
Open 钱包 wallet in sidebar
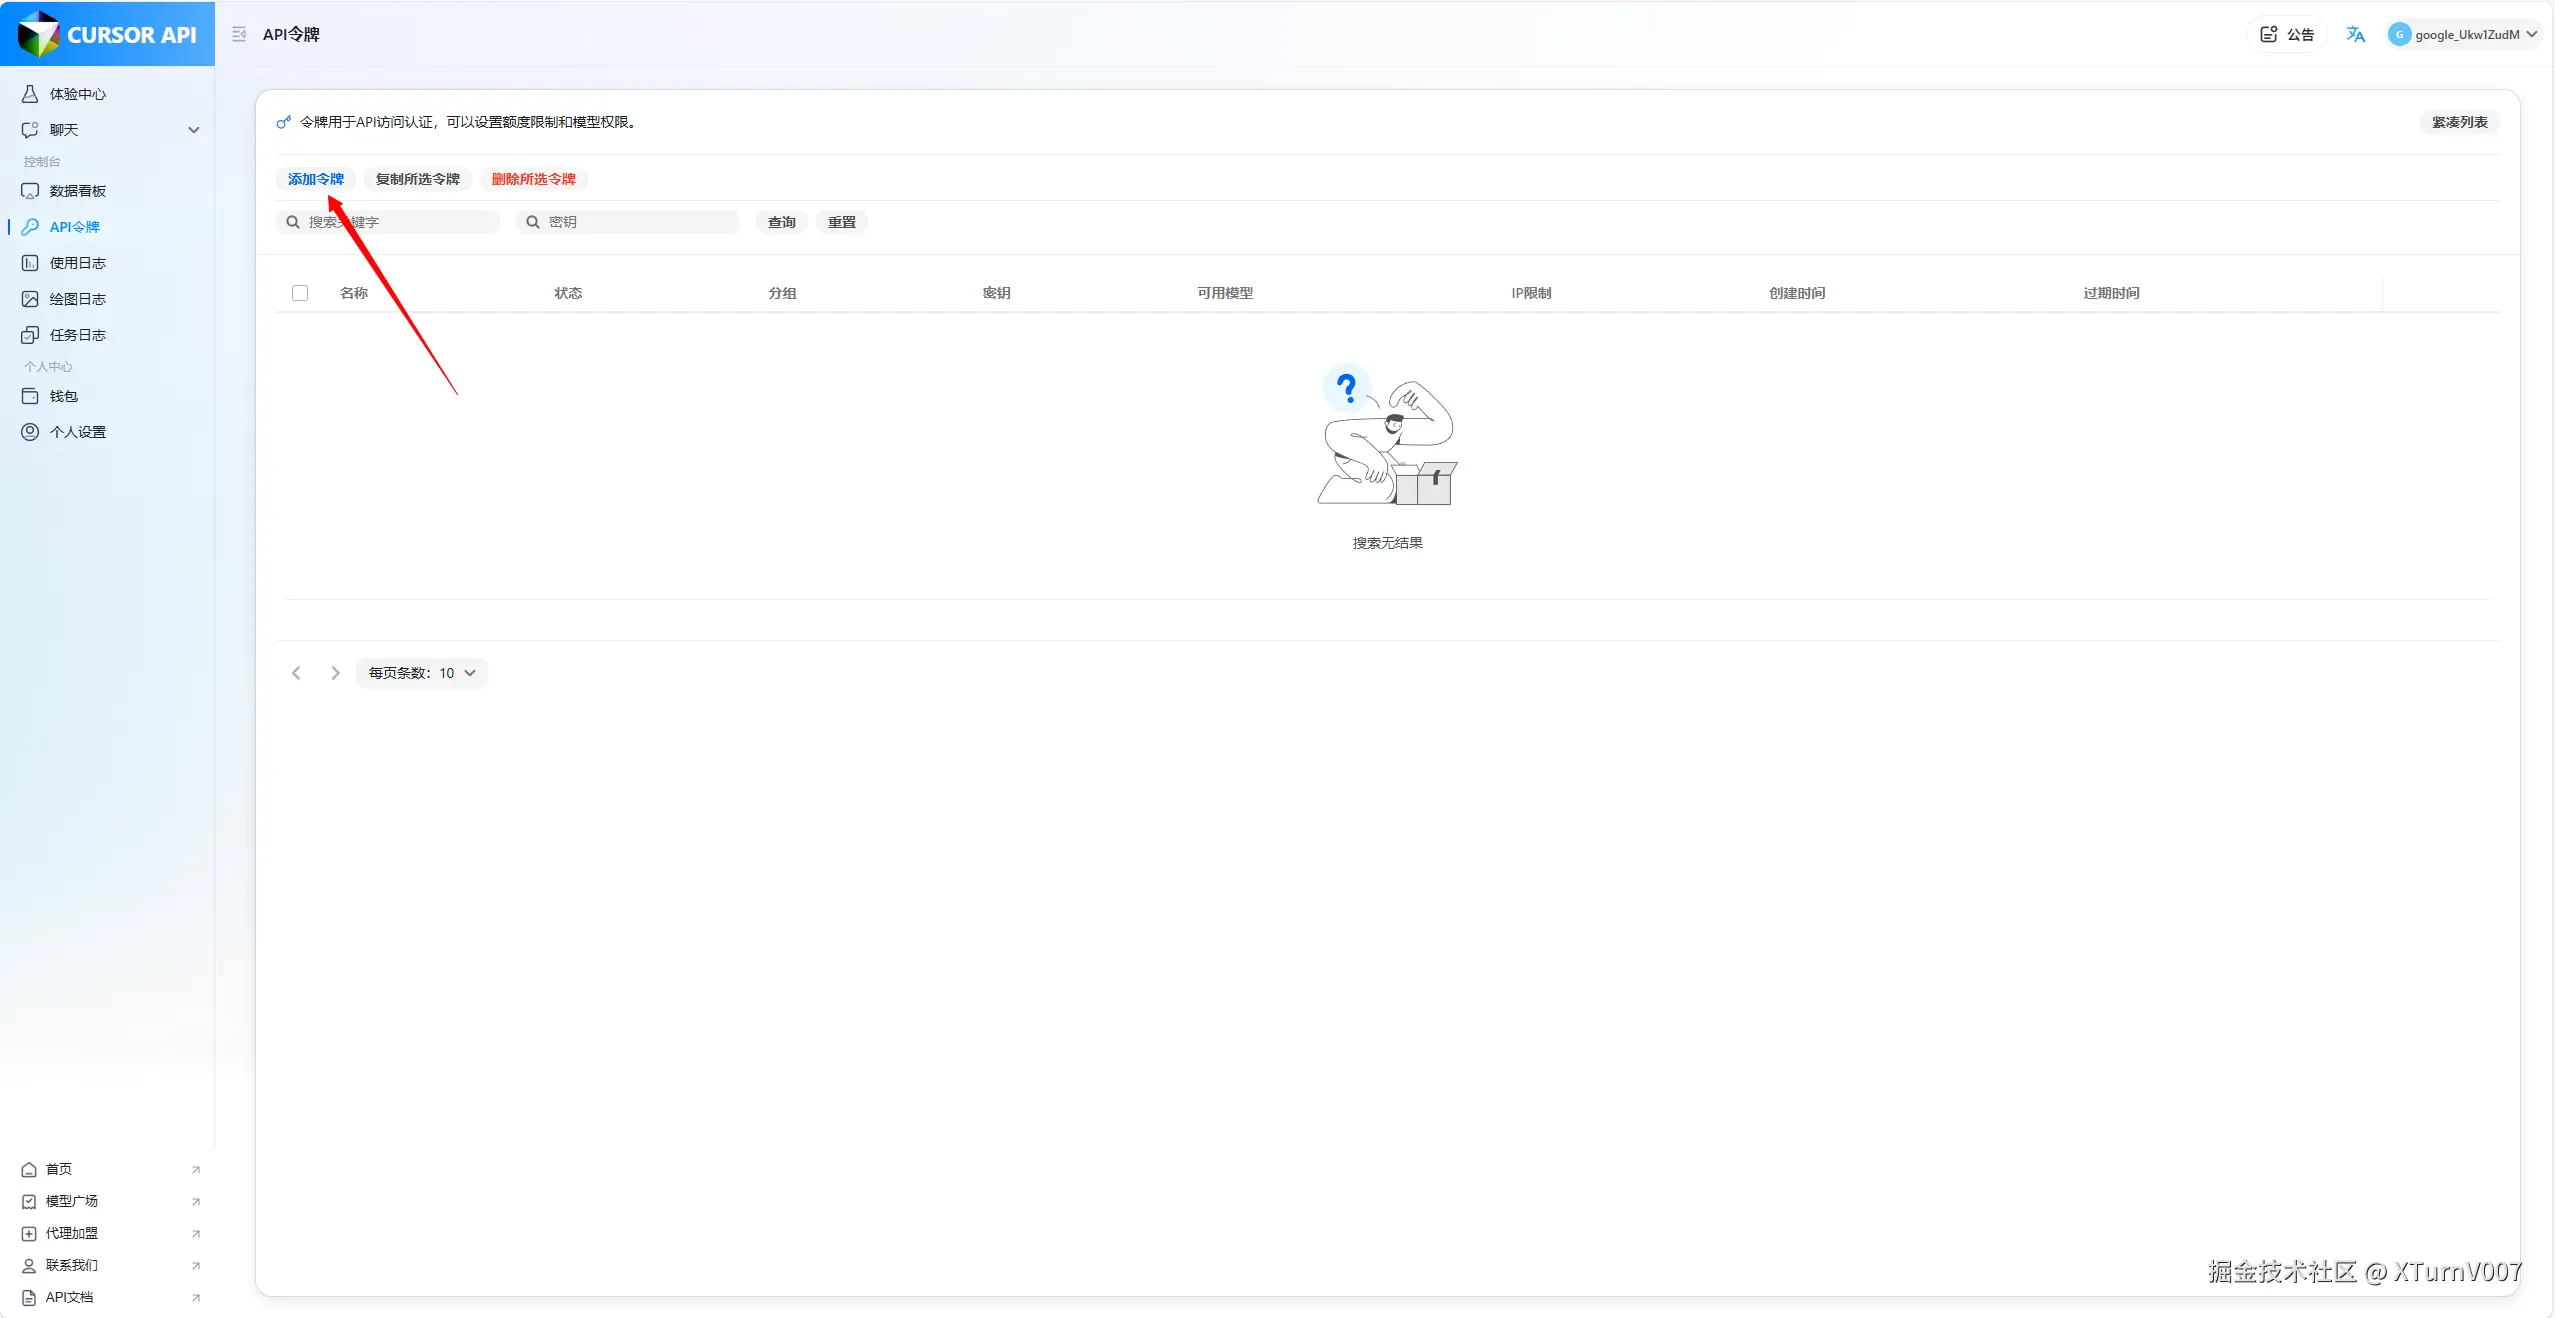point(63,396)
